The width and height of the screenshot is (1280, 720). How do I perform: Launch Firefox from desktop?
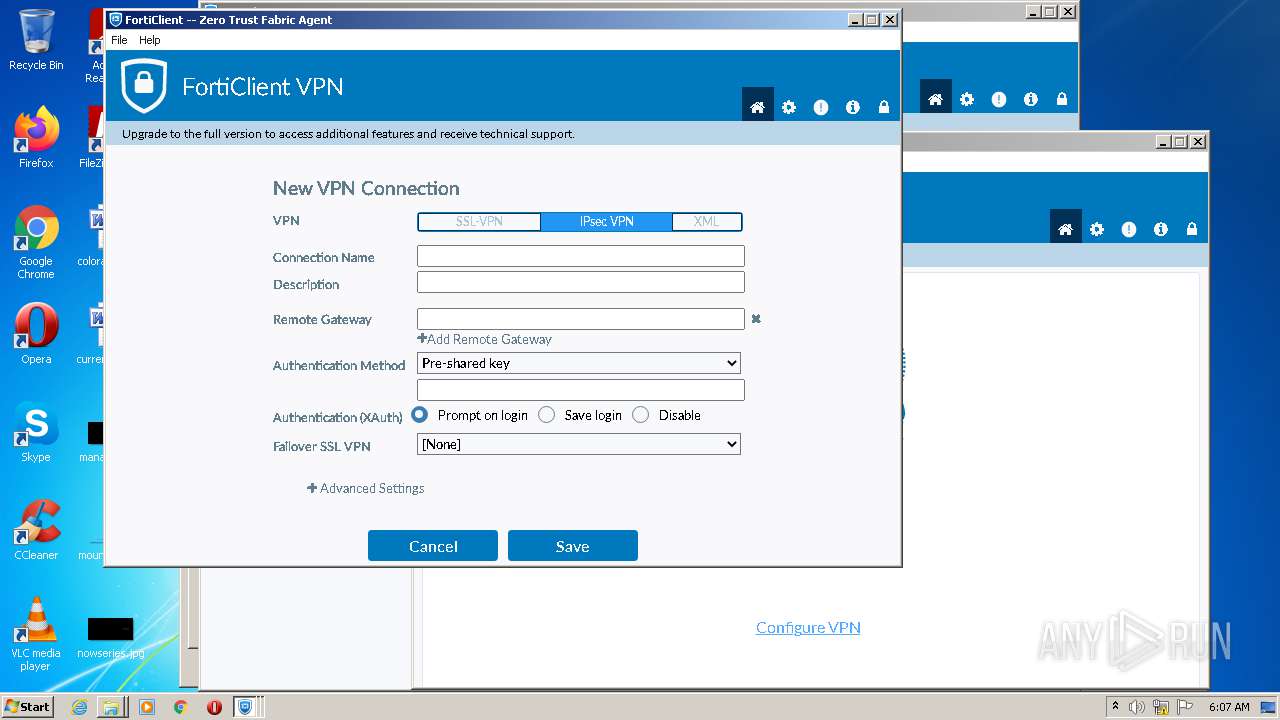click(x=36, y=138)
